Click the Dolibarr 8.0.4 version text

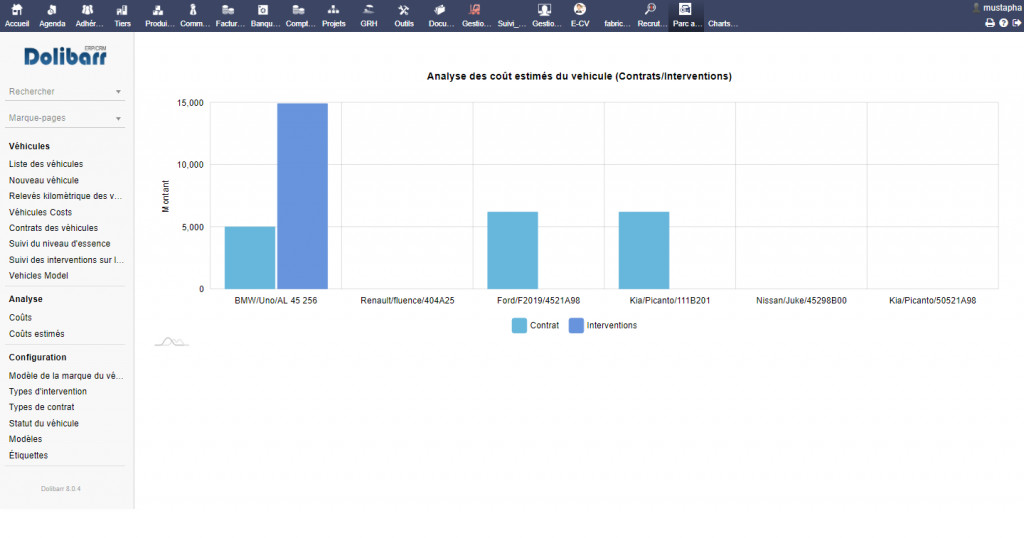coord(61,488)
